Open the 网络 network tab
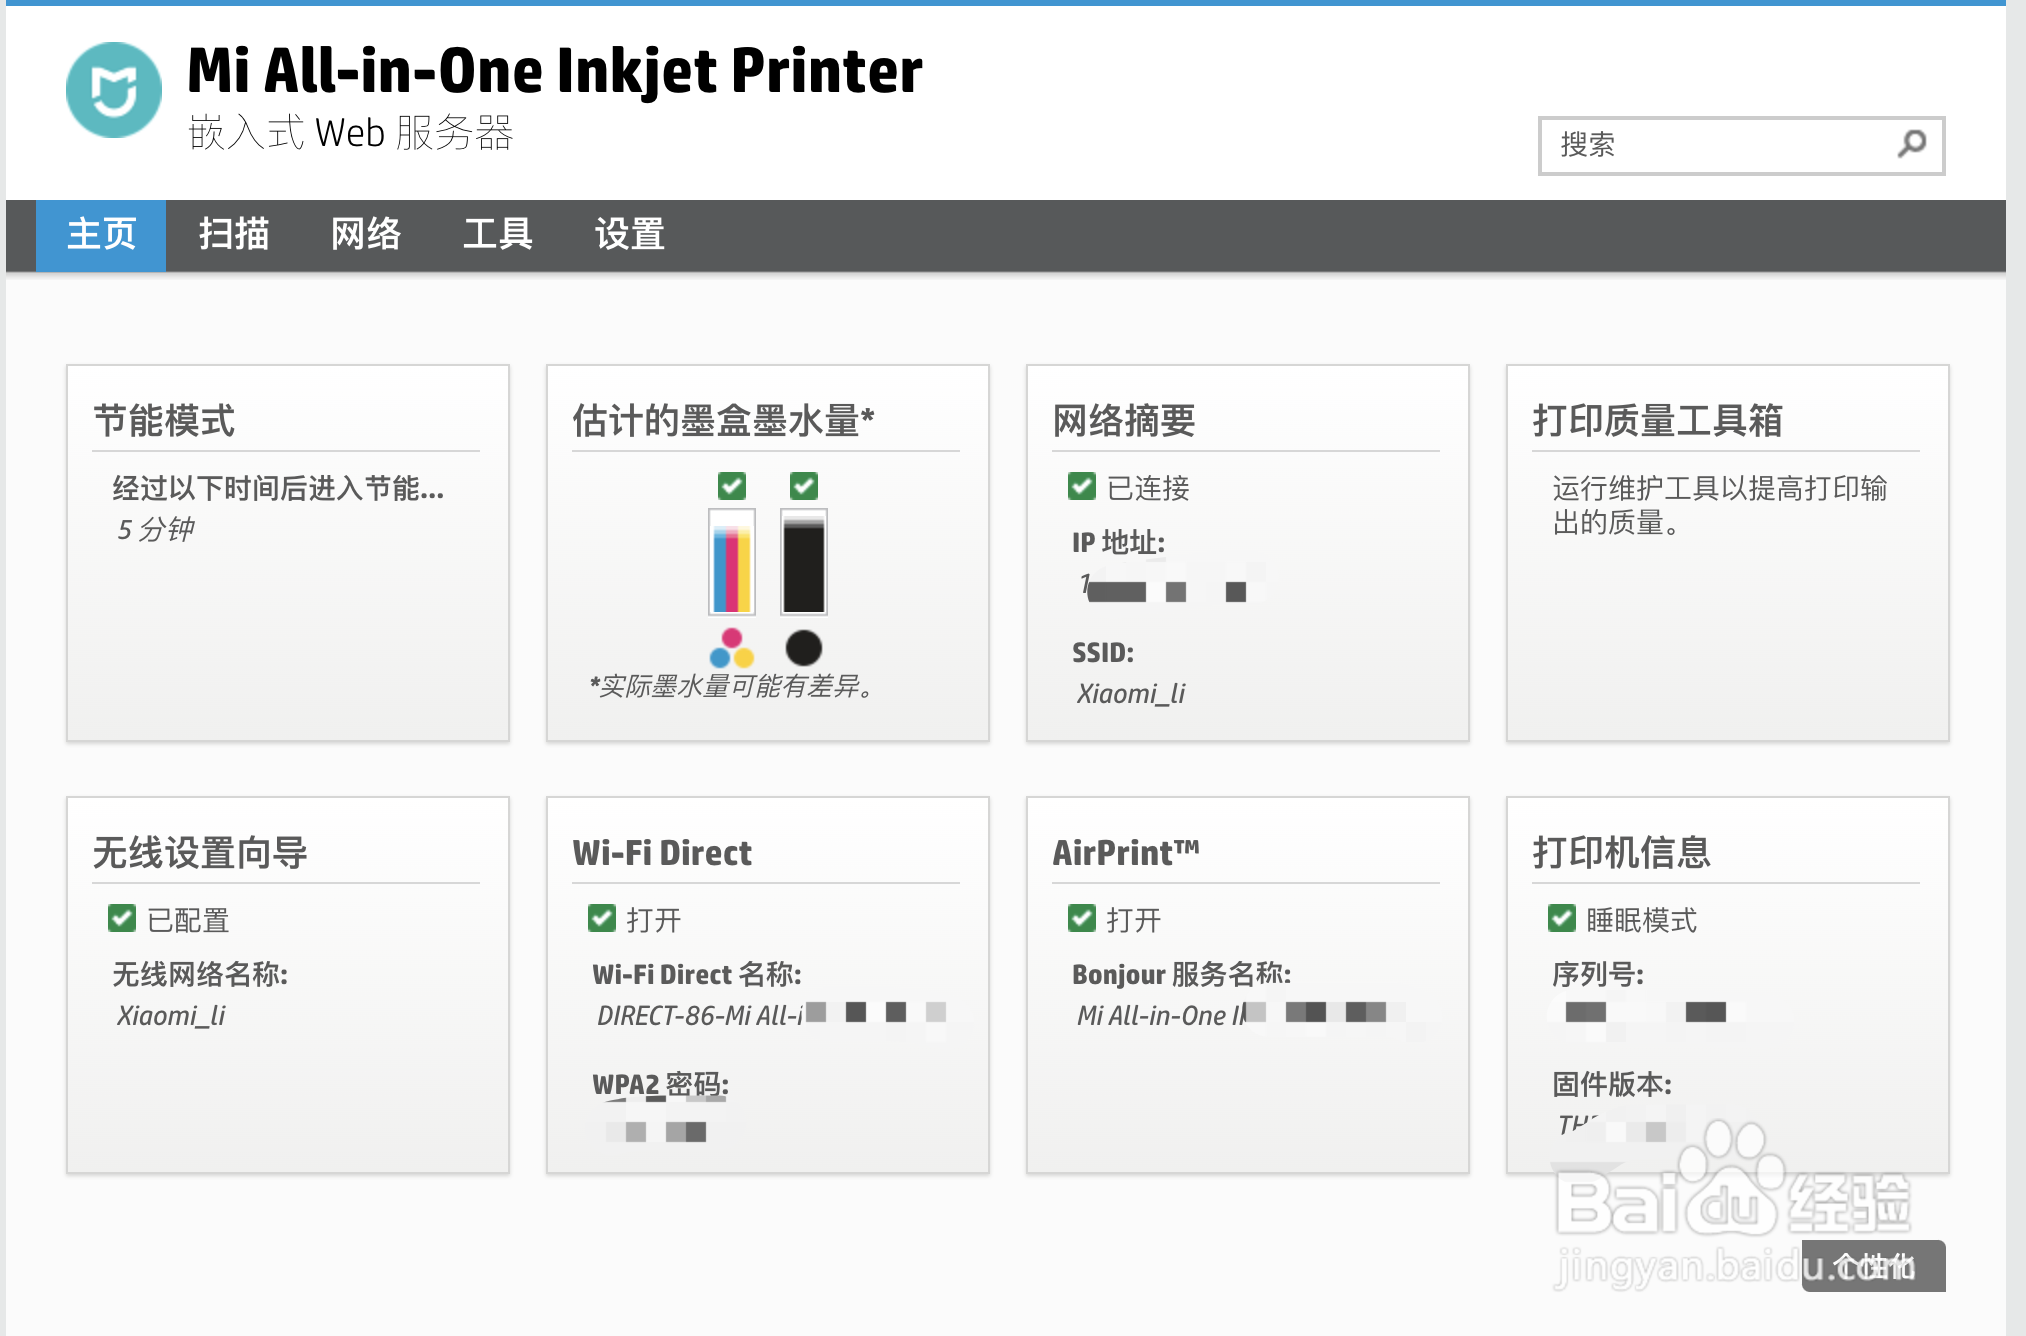 click(366, 235)
